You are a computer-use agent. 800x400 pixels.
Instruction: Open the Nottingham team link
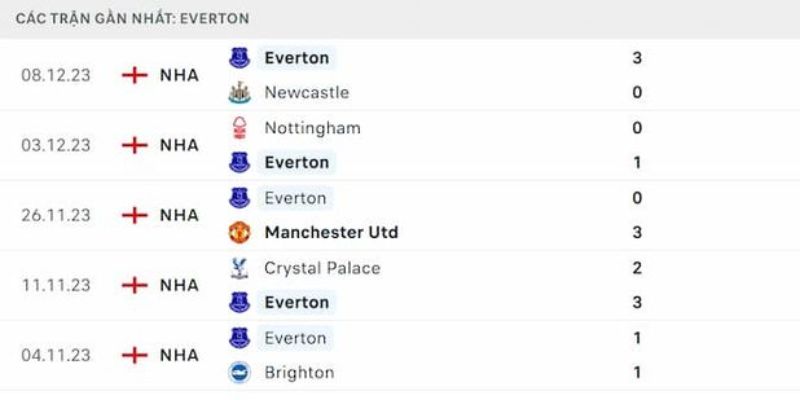coord(312,128)
